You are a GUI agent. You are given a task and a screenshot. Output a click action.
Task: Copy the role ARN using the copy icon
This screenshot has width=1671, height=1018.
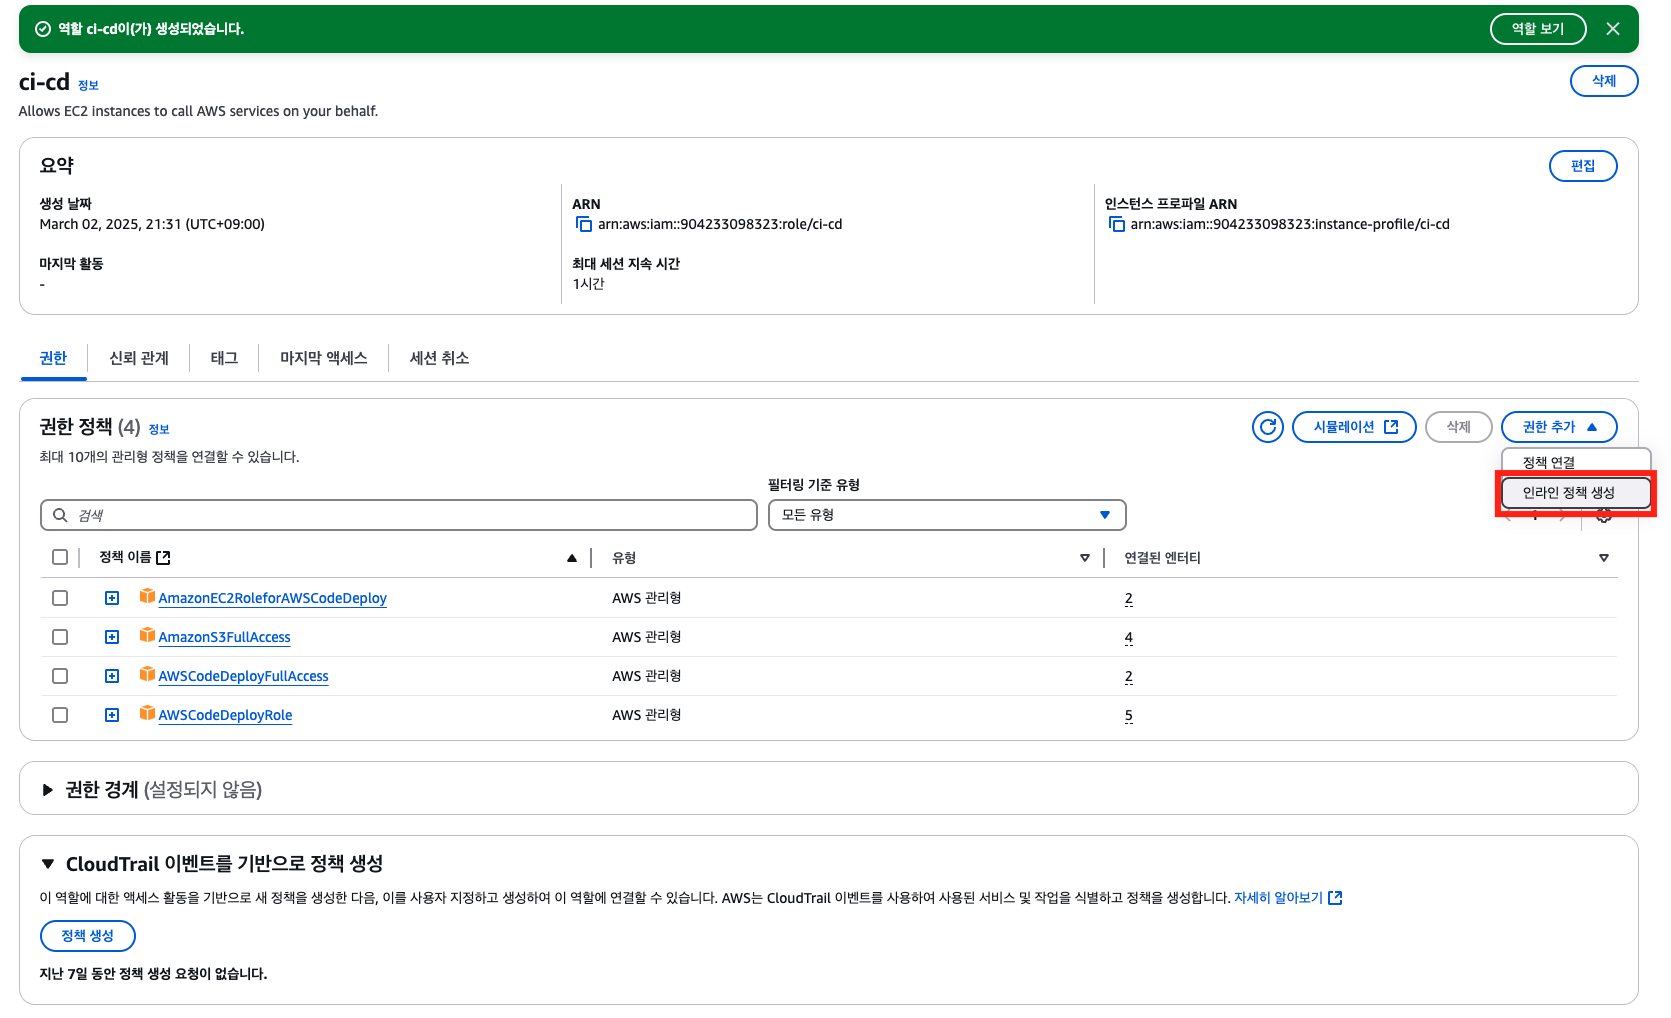click(x=584, y=224)
